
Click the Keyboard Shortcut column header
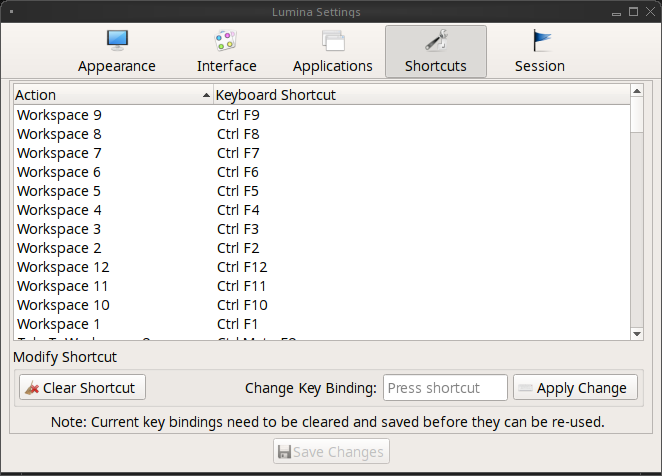[422, 95]
